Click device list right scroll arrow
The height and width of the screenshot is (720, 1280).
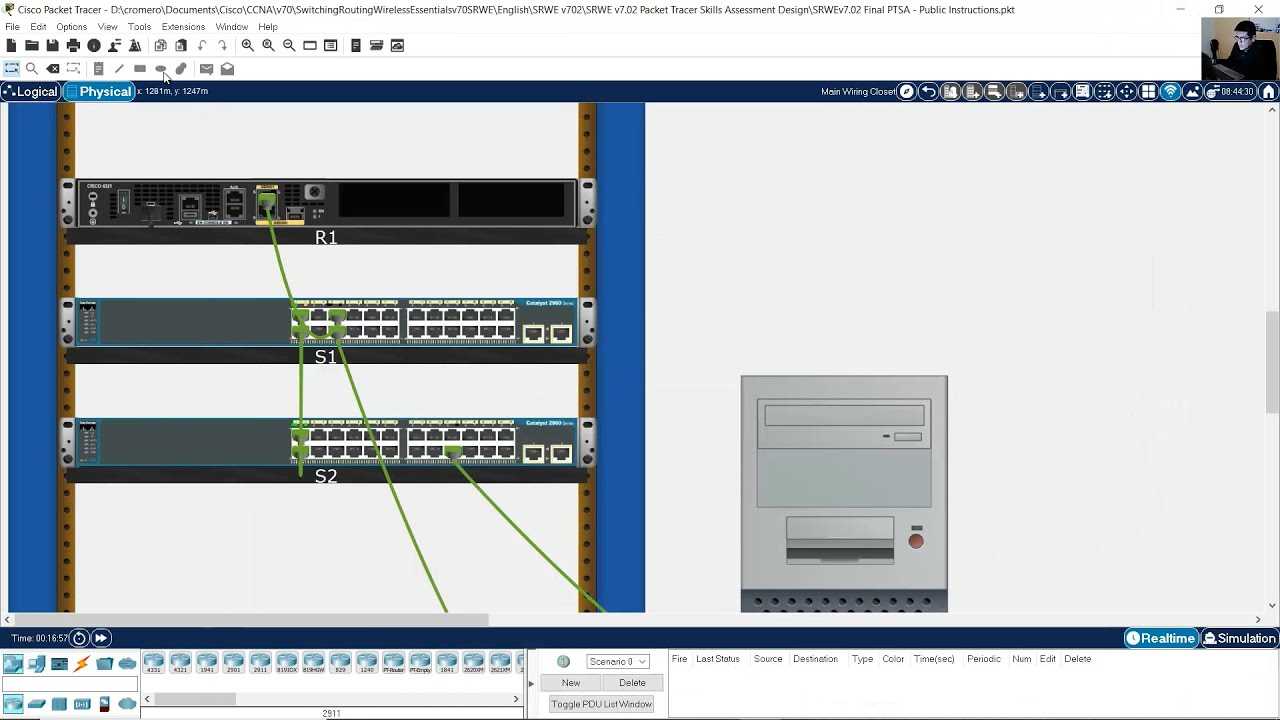click(517, 699)
